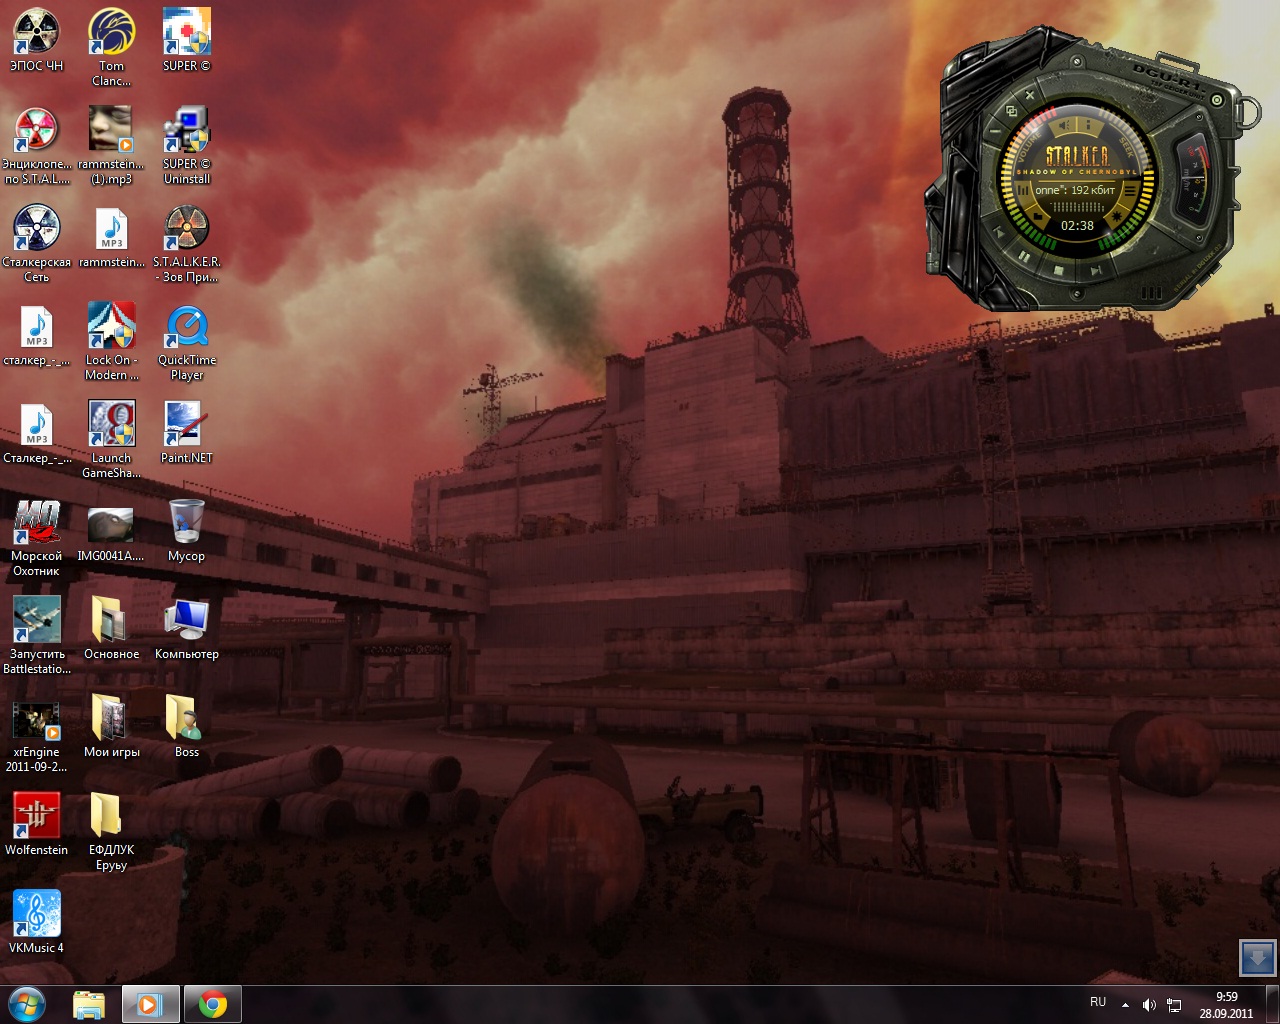Open Google Chrome from the taskbar
This screenshot has height=1024, width=1280.
(212, 1004)
